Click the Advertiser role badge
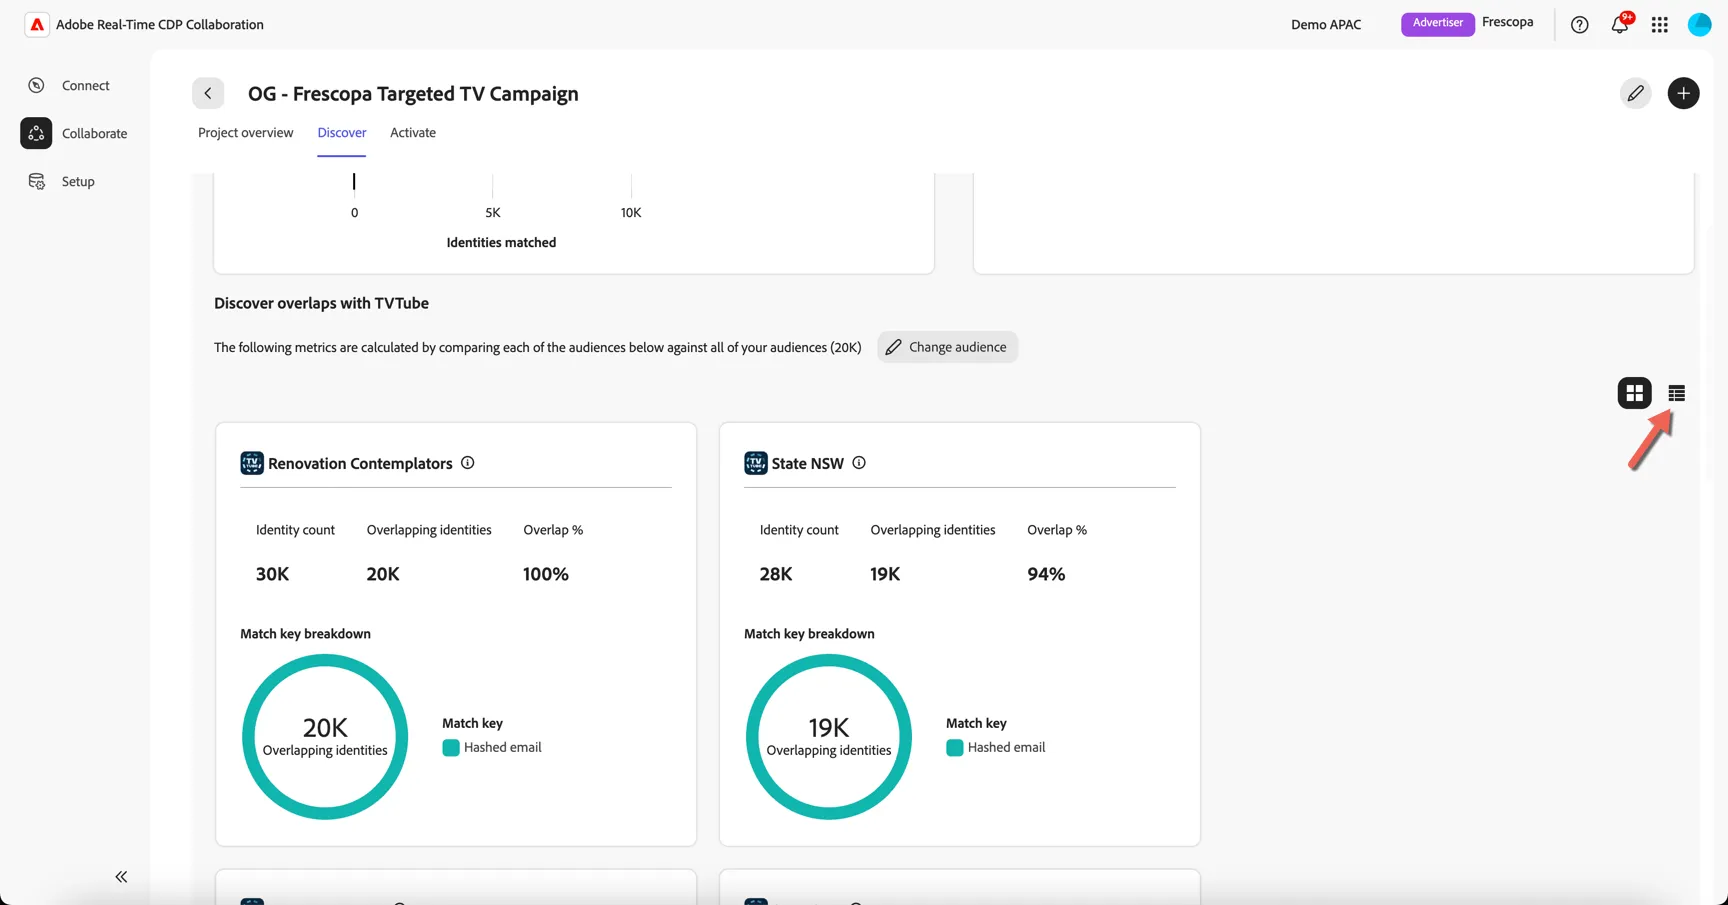Viewport: 1728px width, 905px height. pos(1437,23)
